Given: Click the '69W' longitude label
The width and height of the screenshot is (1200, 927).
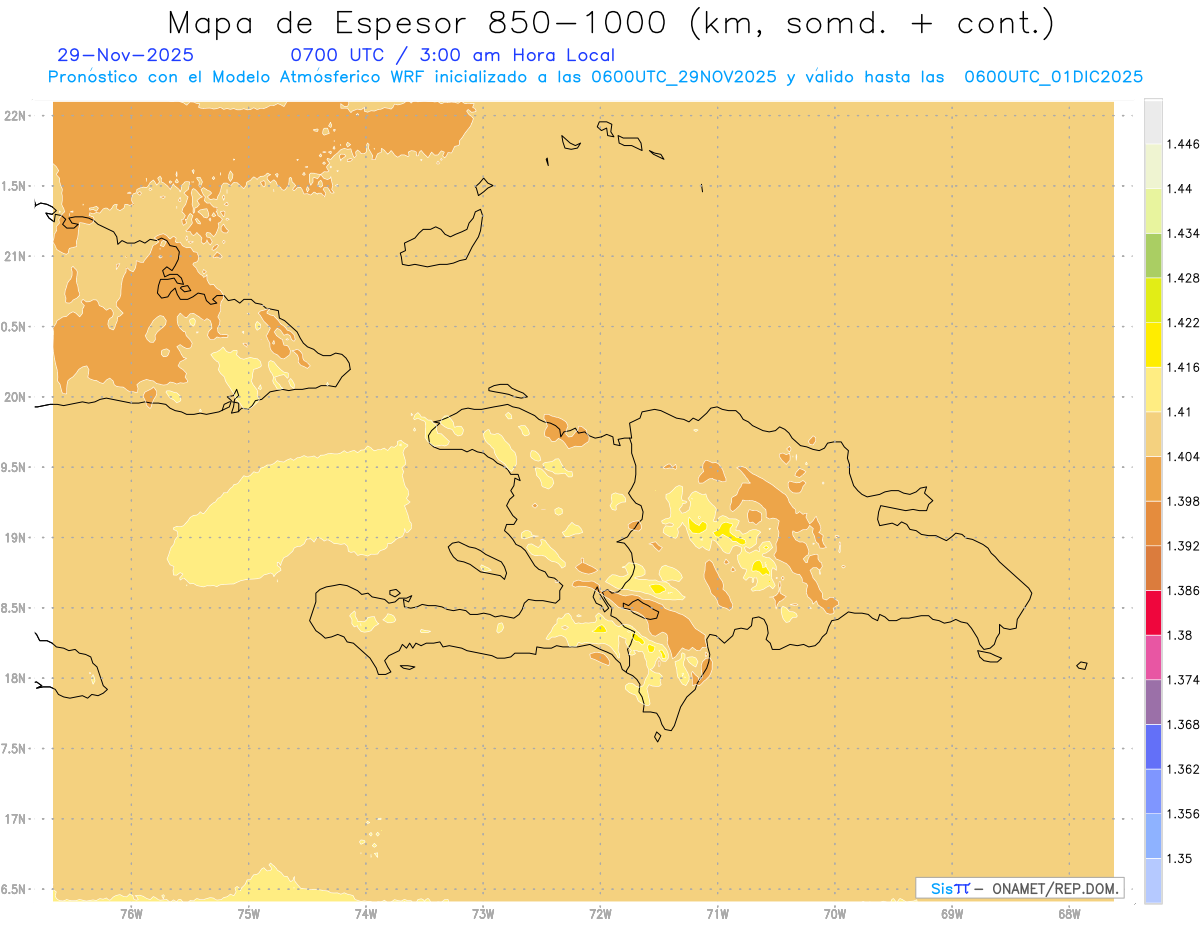Looking at the screenshot, I should pyautogui.click(x=952, y=914).
